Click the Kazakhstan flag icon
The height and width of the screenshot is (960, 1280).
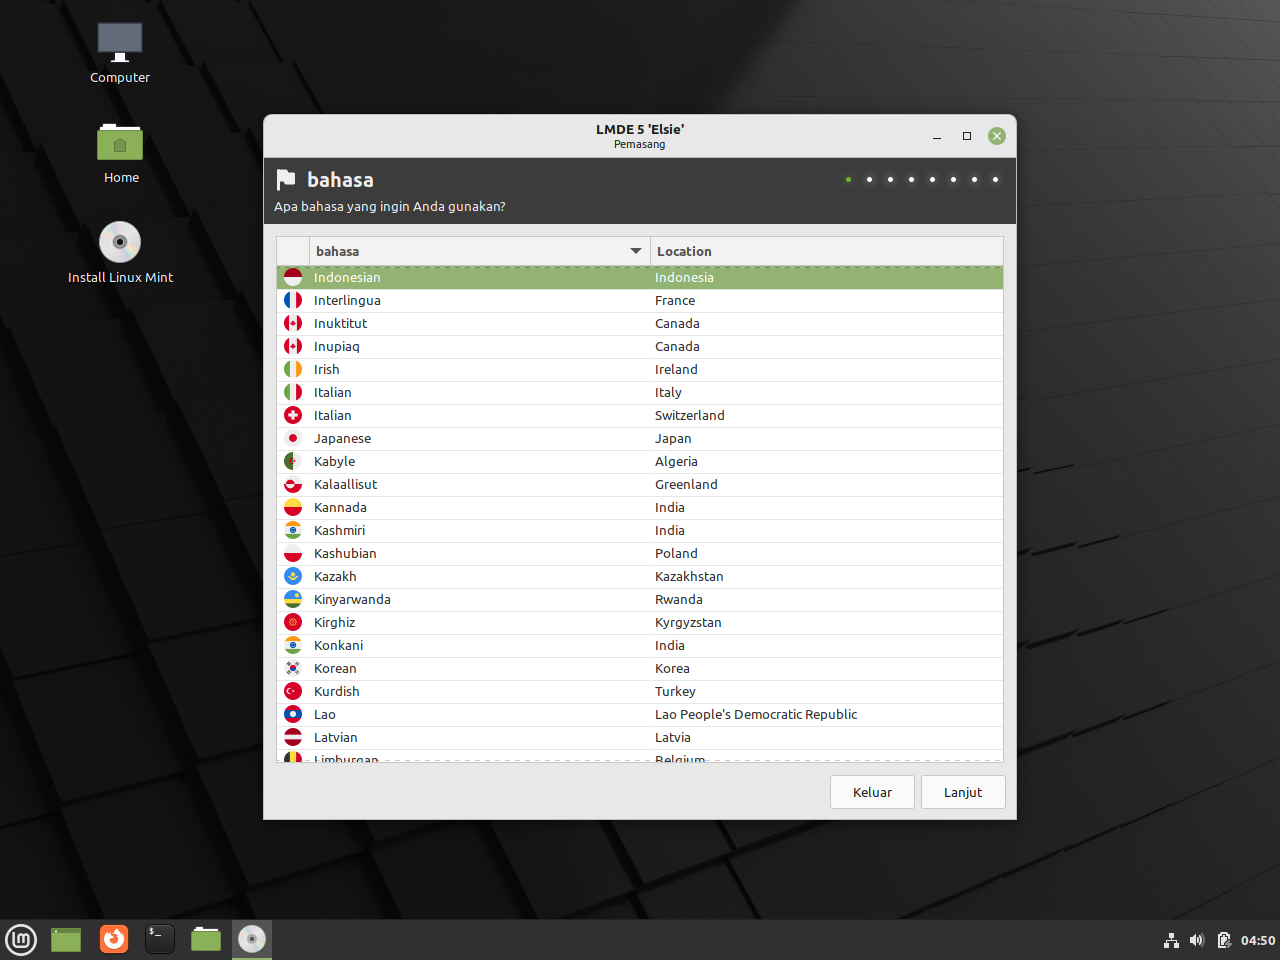[293, 576]
